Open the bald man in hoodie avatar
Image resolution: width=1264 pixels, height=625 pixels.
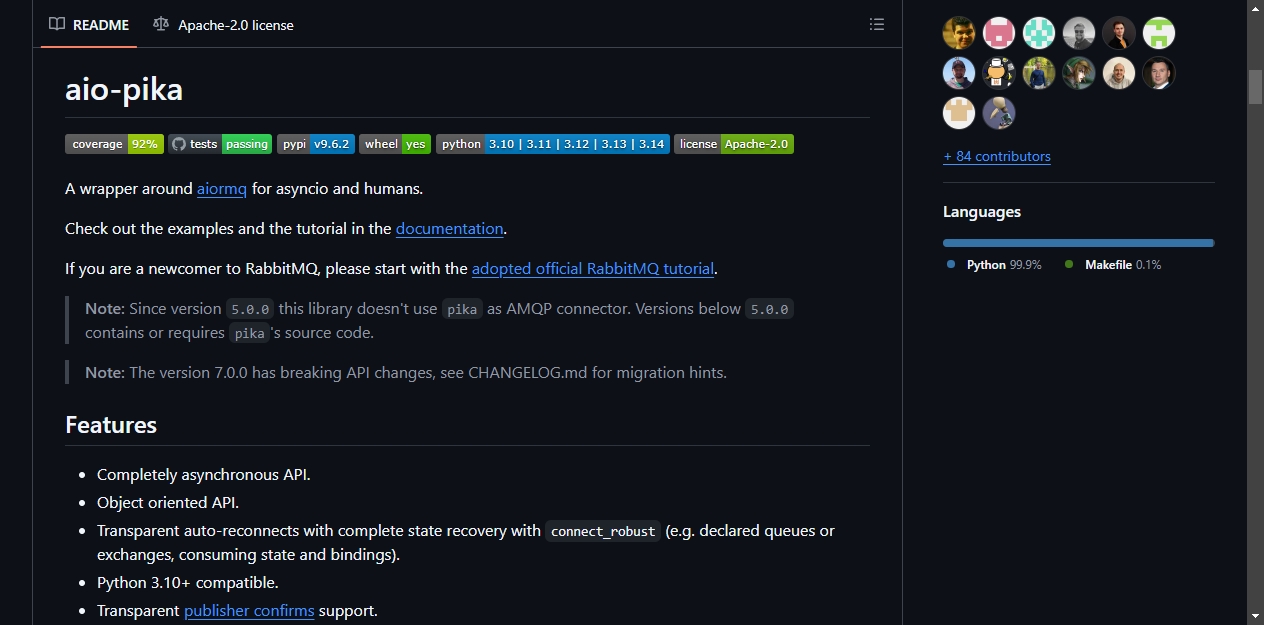[x=1119, y=73]
